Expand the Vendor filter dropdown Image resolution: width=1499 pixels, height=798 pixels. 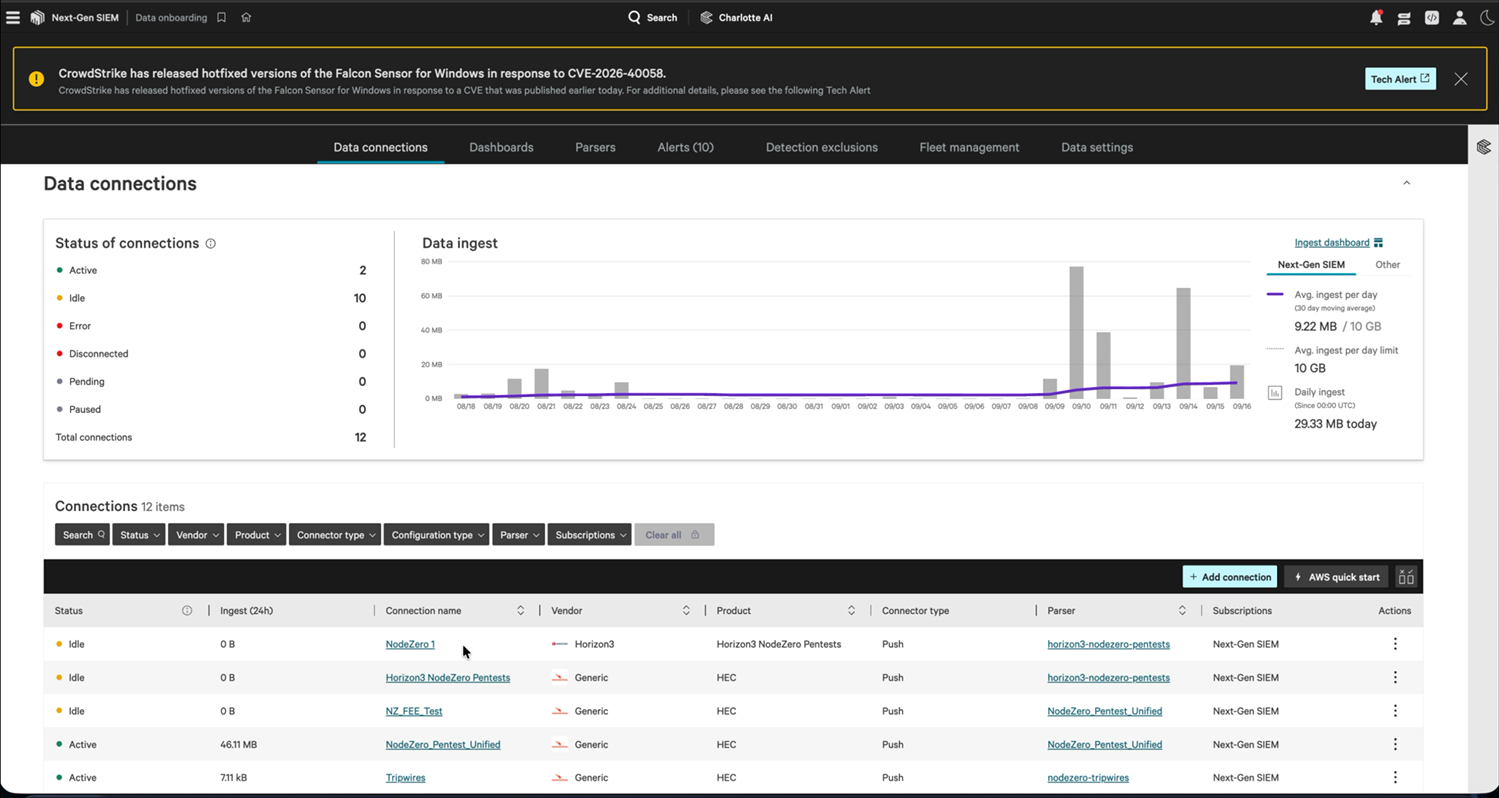[x=195, y=535]
